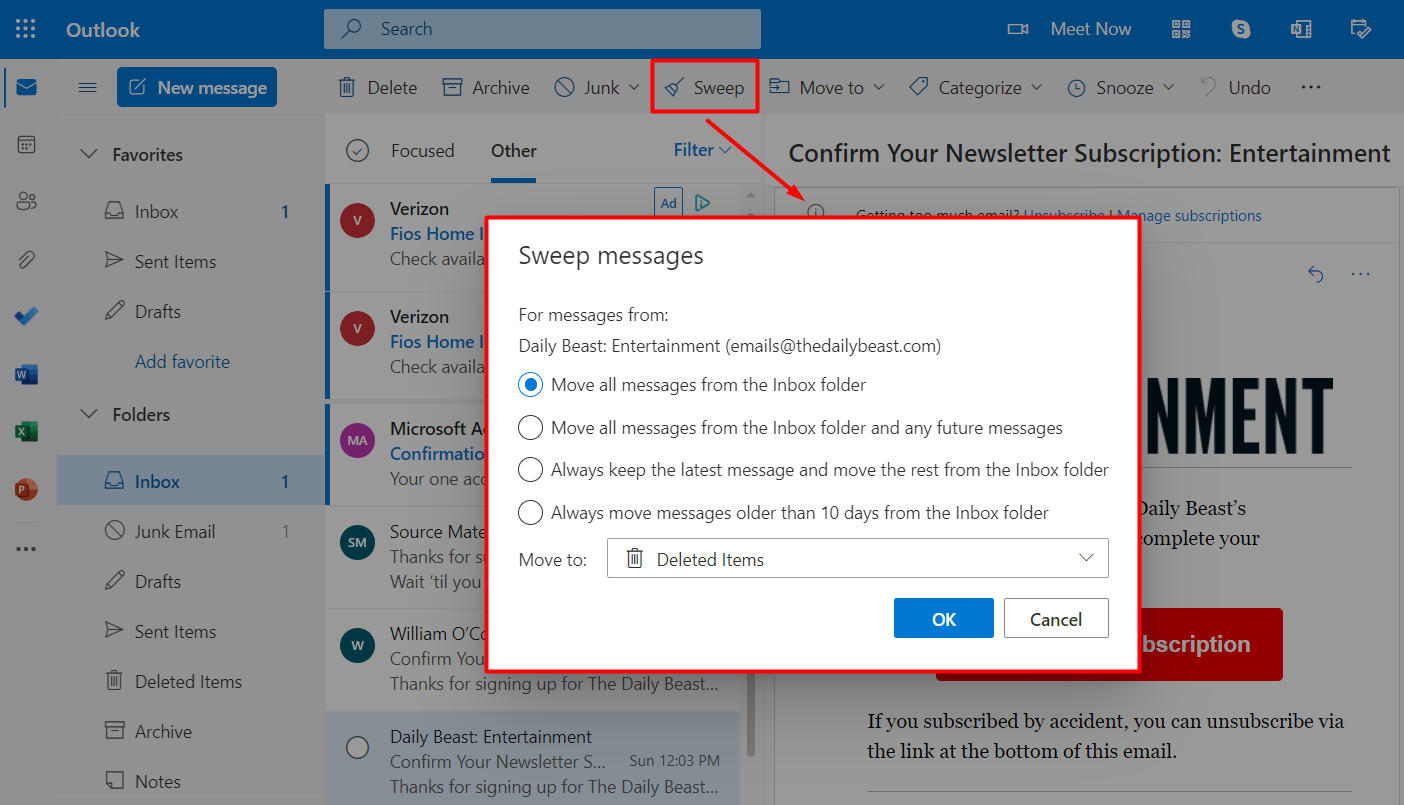1404x805 pixels.
Task: Open Inbox under Folders
Action: [x=191, y=482]
